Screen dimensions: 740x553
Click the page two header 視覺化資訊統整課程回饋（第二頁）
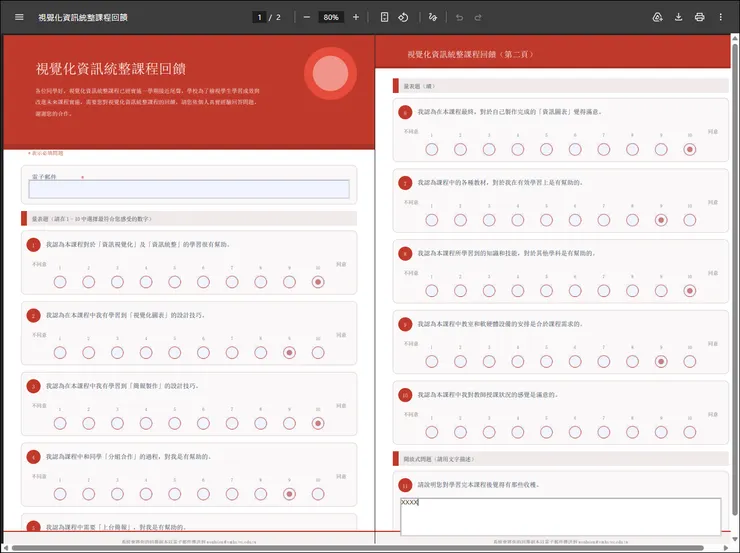point(471,54)
